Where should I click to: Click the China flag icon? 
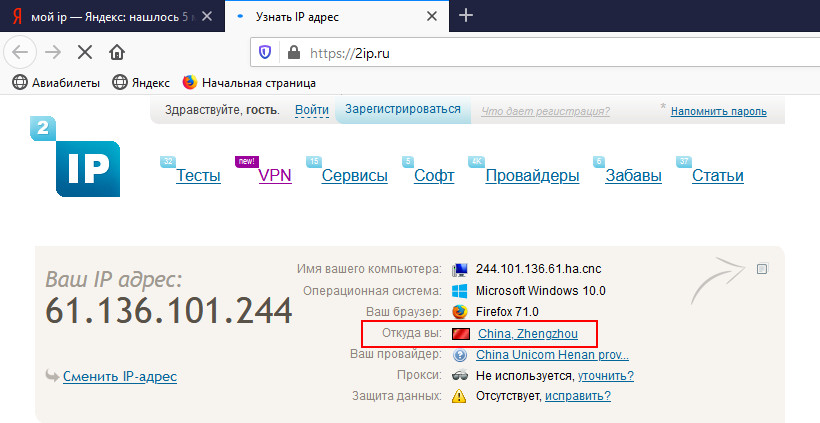click(461, 334)
